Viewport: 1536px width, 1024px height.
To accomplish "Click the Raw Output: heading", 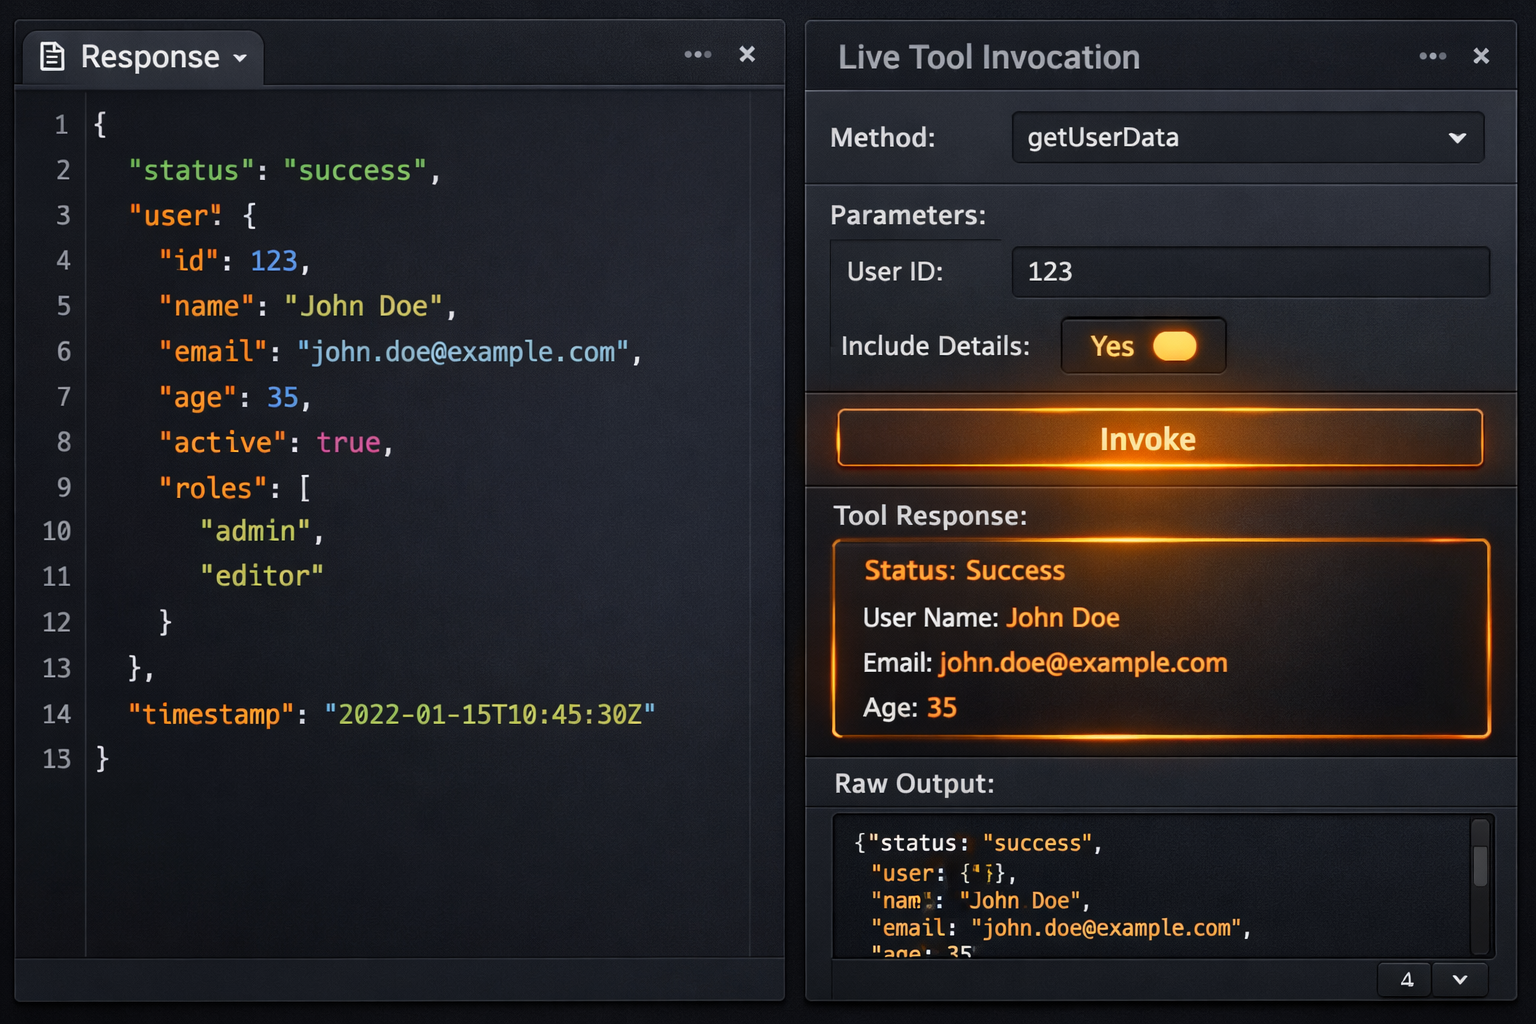I will 914,784.
